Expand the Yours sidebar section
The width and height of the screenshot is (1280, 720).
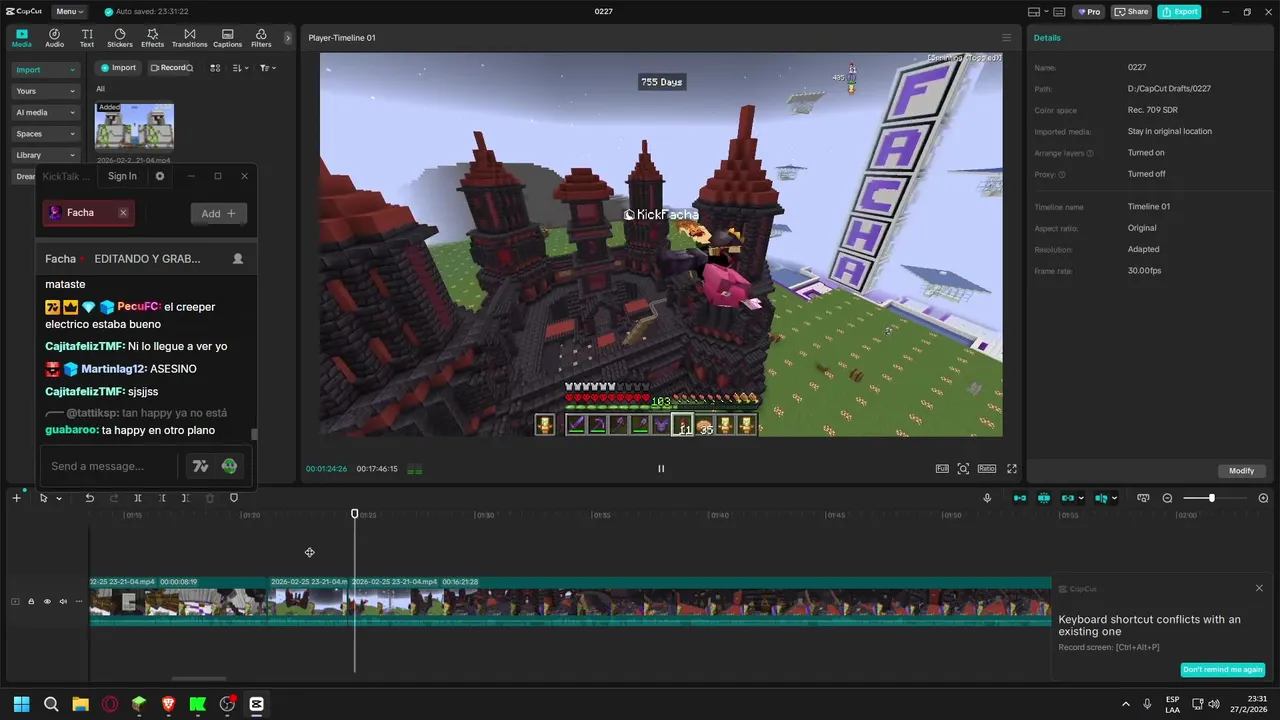(x=45, y=91)
